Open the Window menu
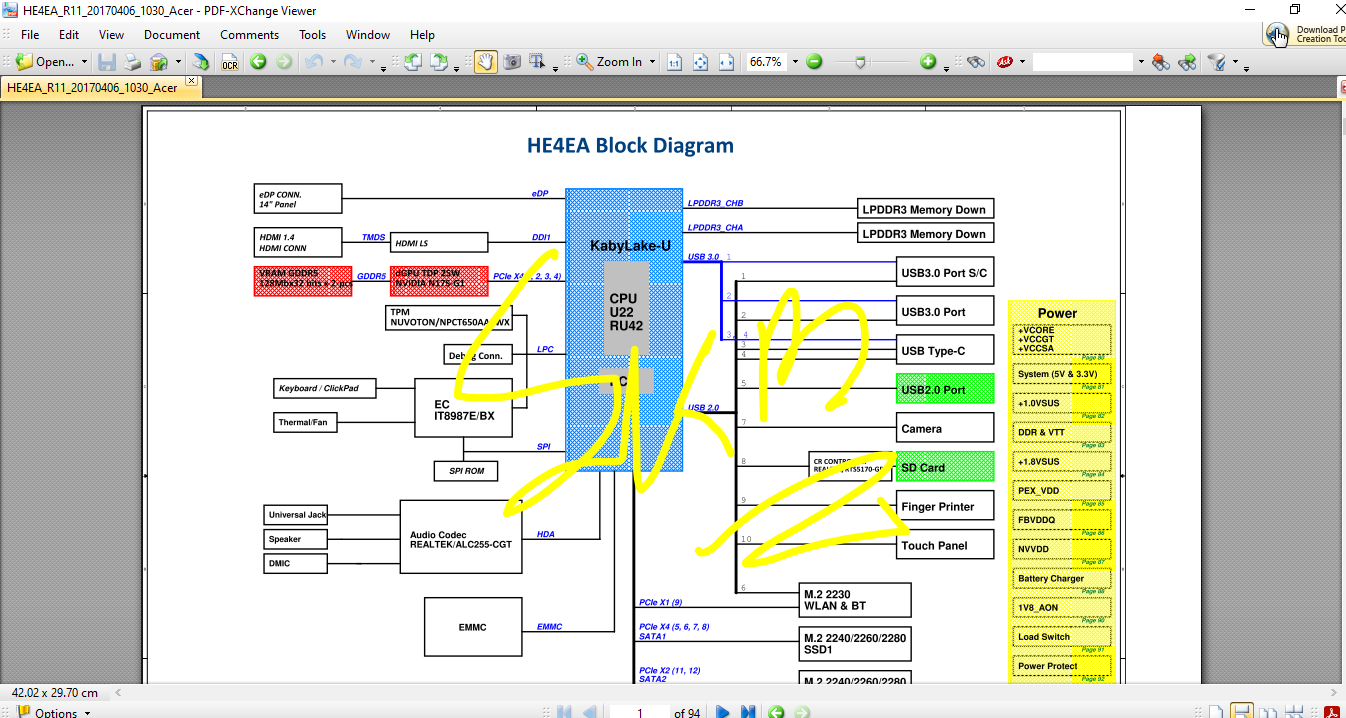The image size is (1346, 718). click(368, 35)
